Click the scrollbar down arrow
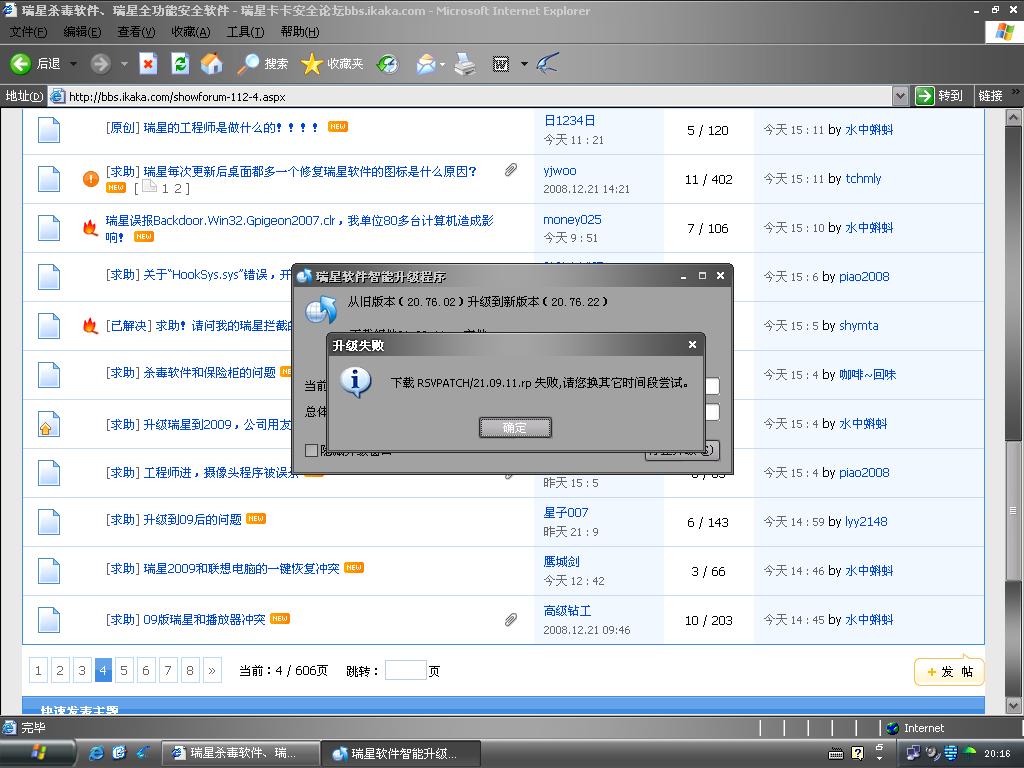The height and width of the screenshot is (768, 1024). [x=1013, y=705]
